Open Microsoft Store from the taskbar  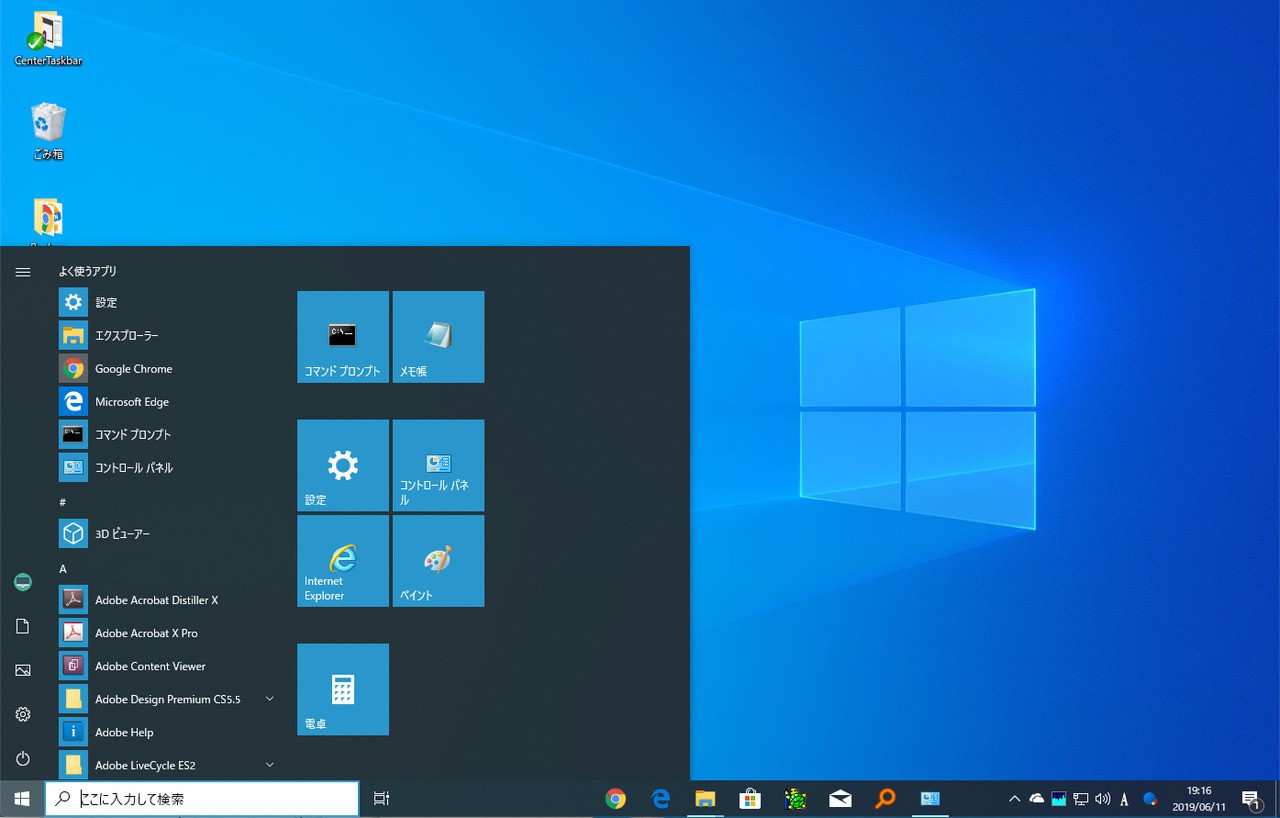point(750,799)
